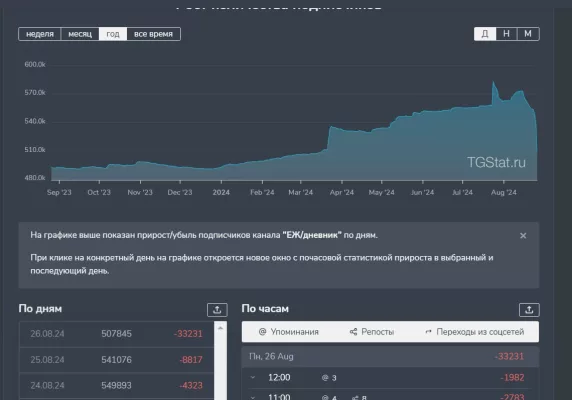Click the subscriber count 507845
The width and height of the screenshot is (572, 400).
point(116,334)
